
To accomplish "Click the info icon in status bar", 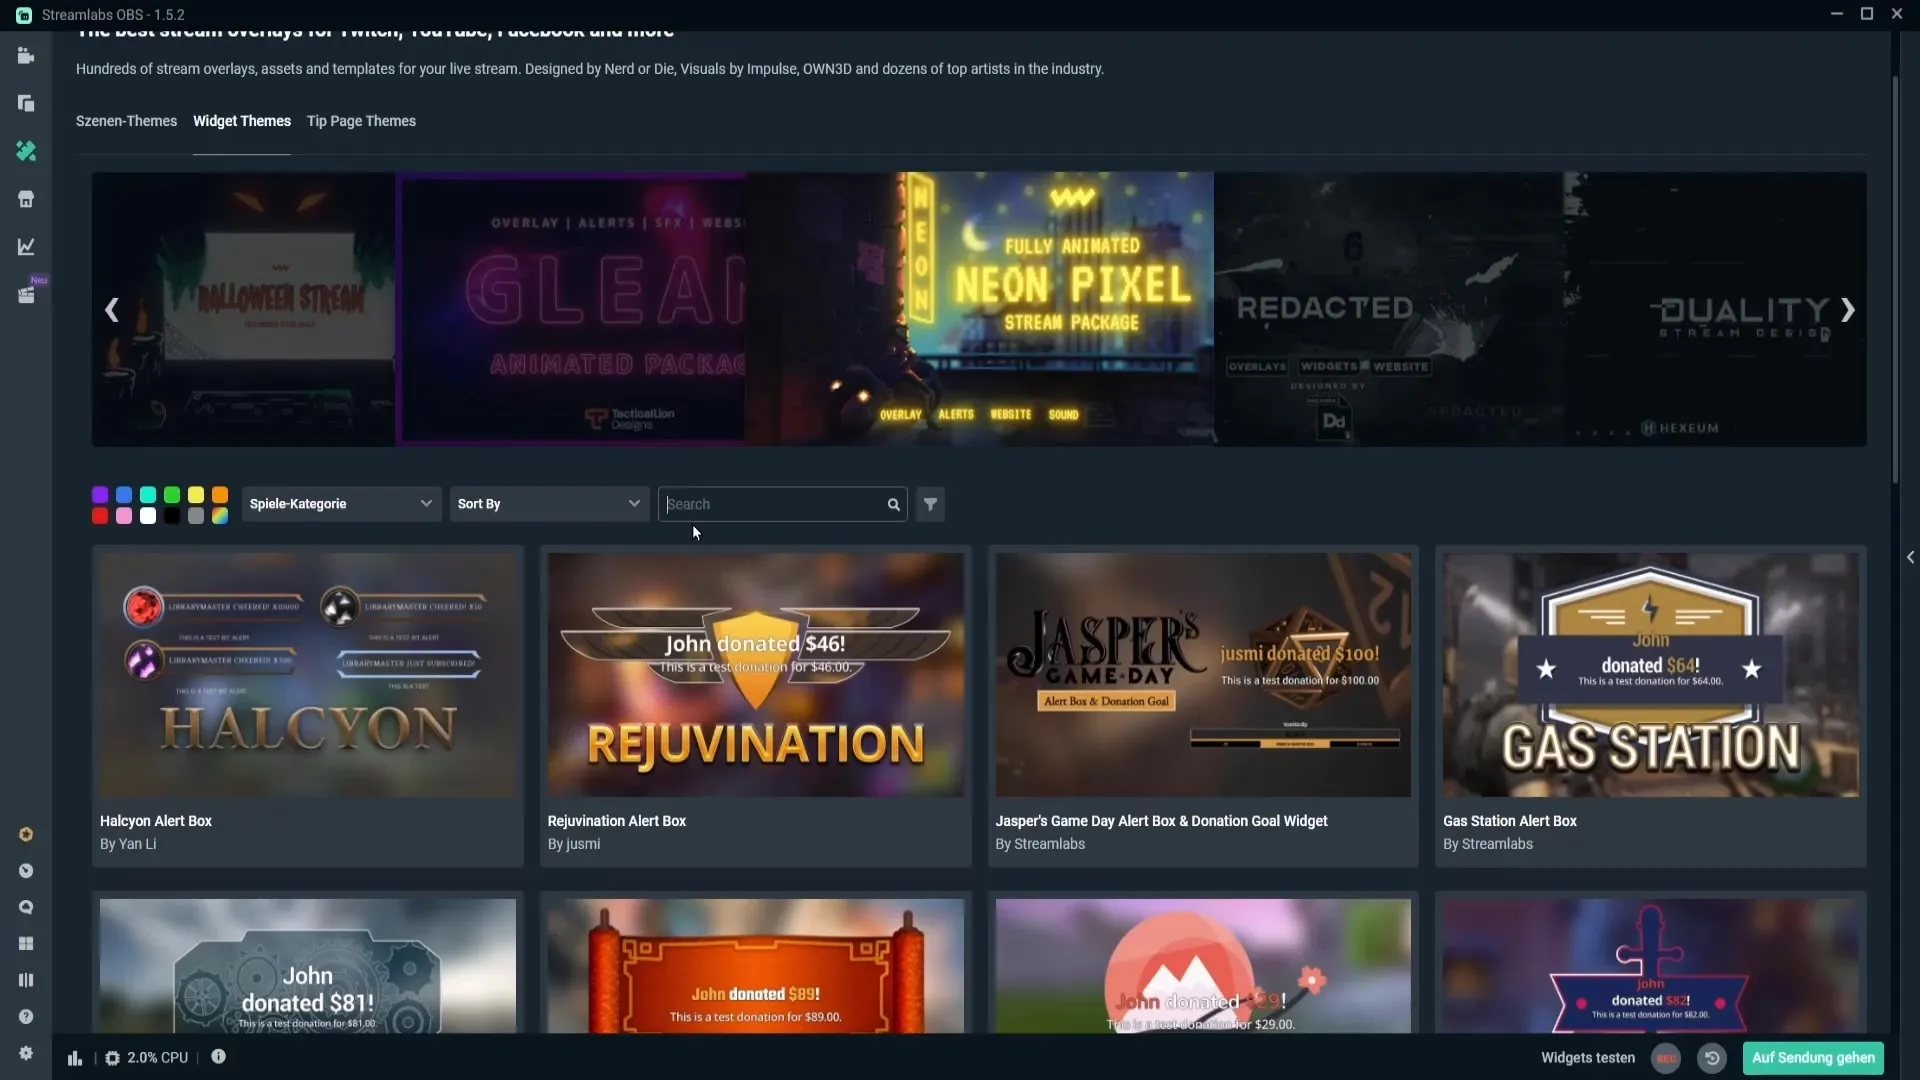I will coord(218,1057).
